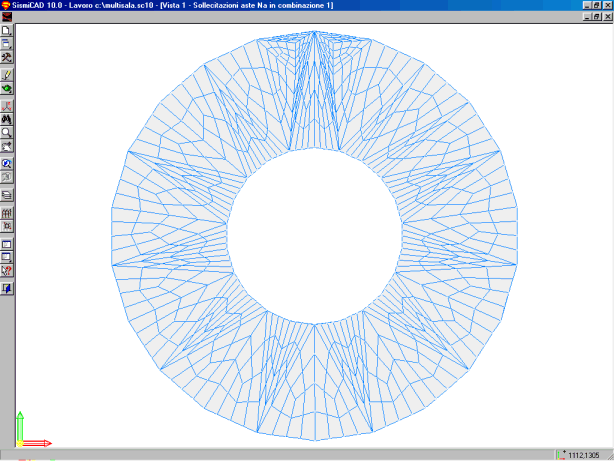Click the exit door icon
614x461 pixels.
[x=7, y=289]
